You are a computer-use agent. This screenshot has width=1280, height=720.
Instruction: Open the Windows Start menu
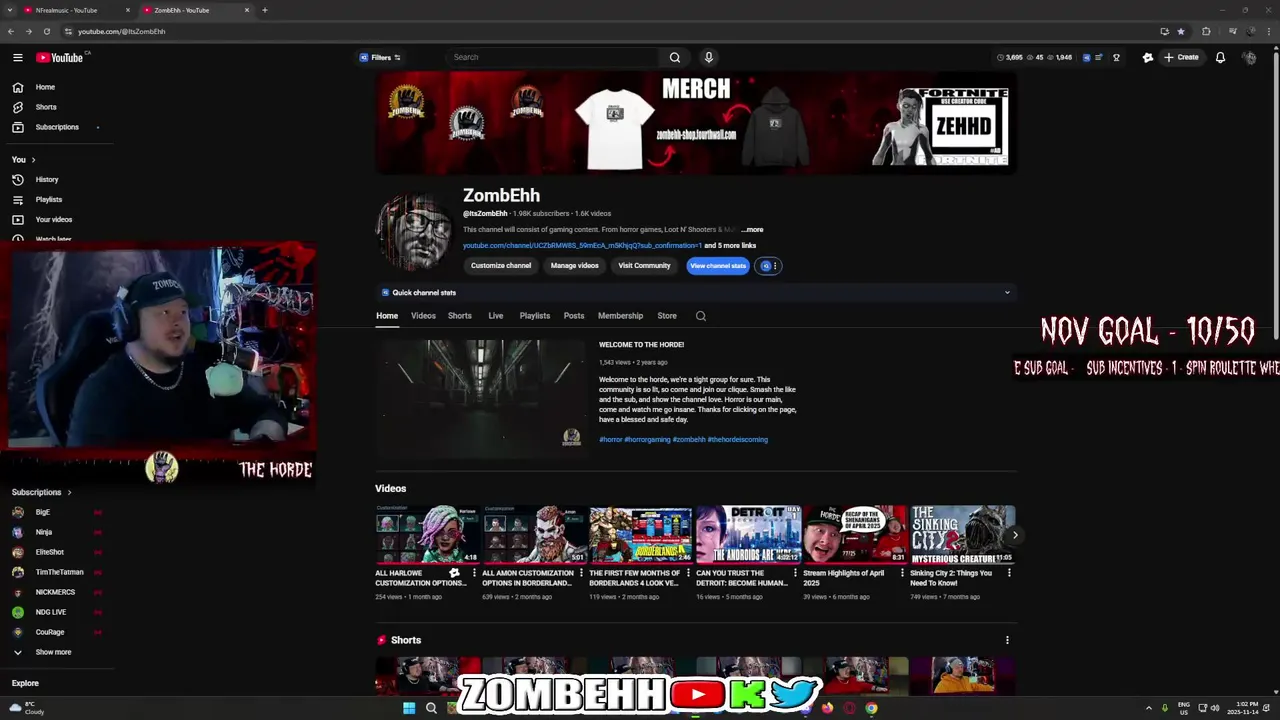(409, 708)
